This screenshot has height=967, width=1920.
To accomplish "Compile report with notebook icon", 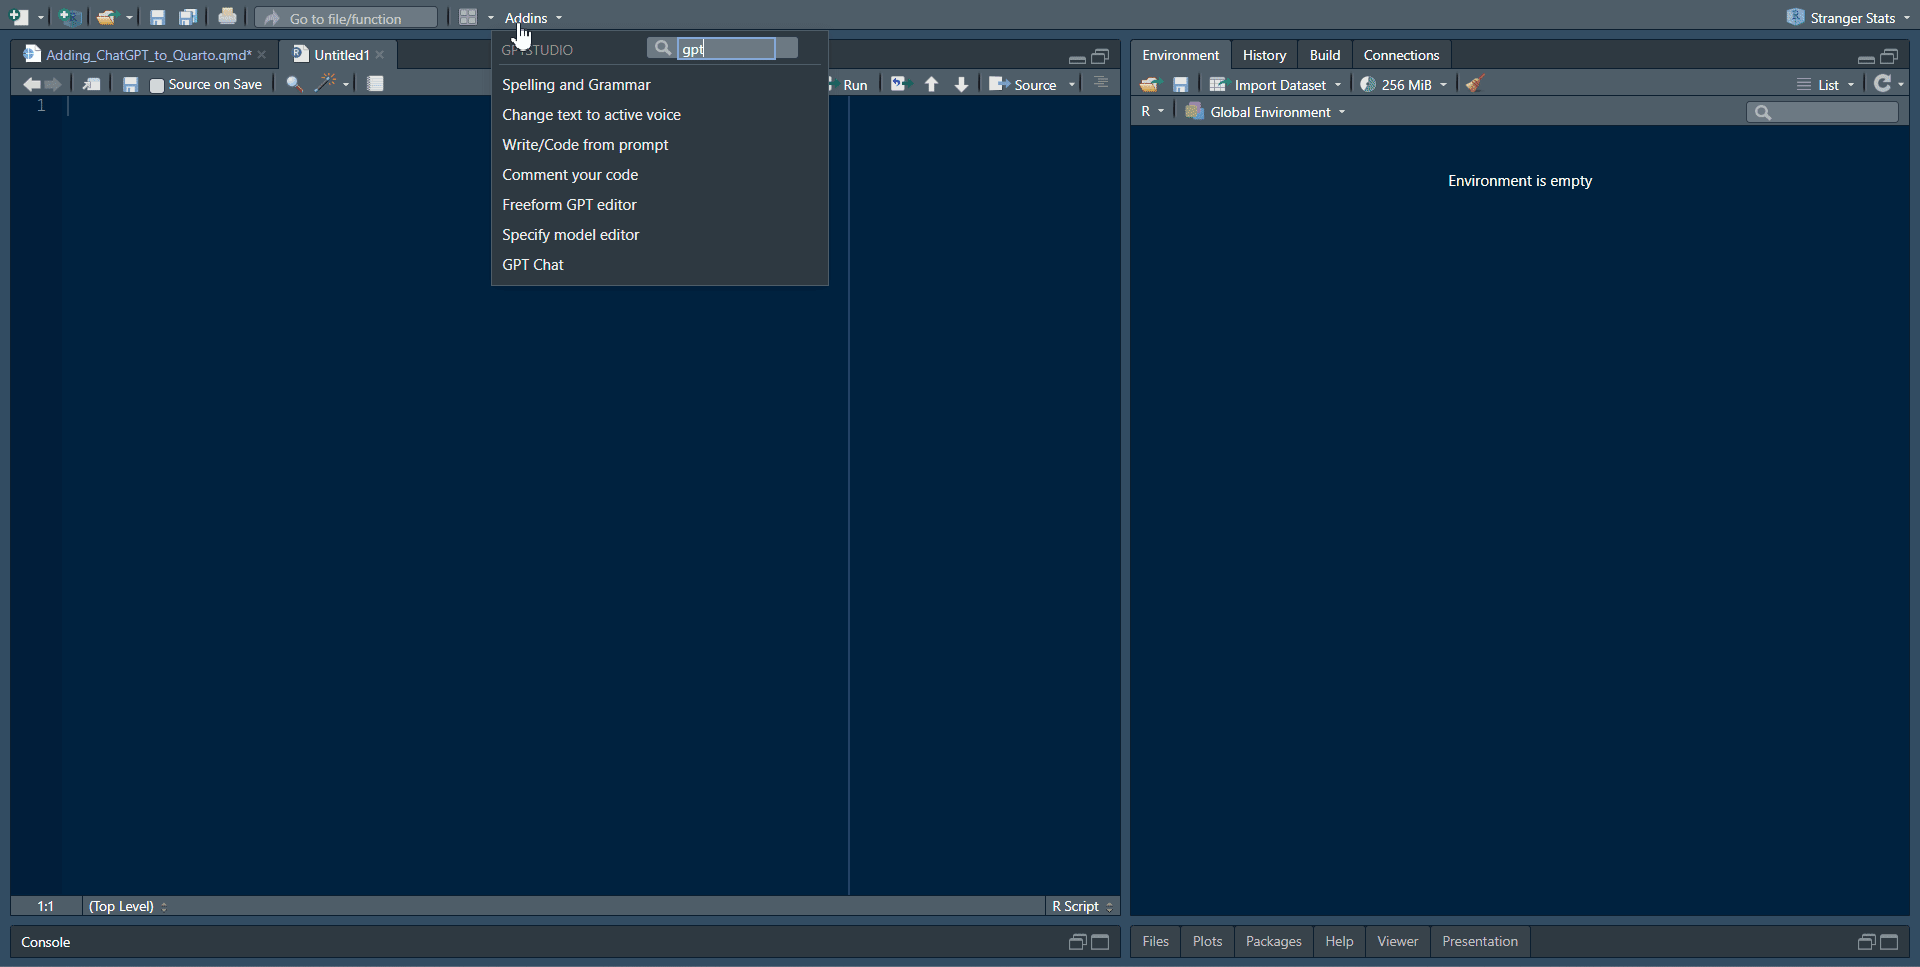I will 375,84.
